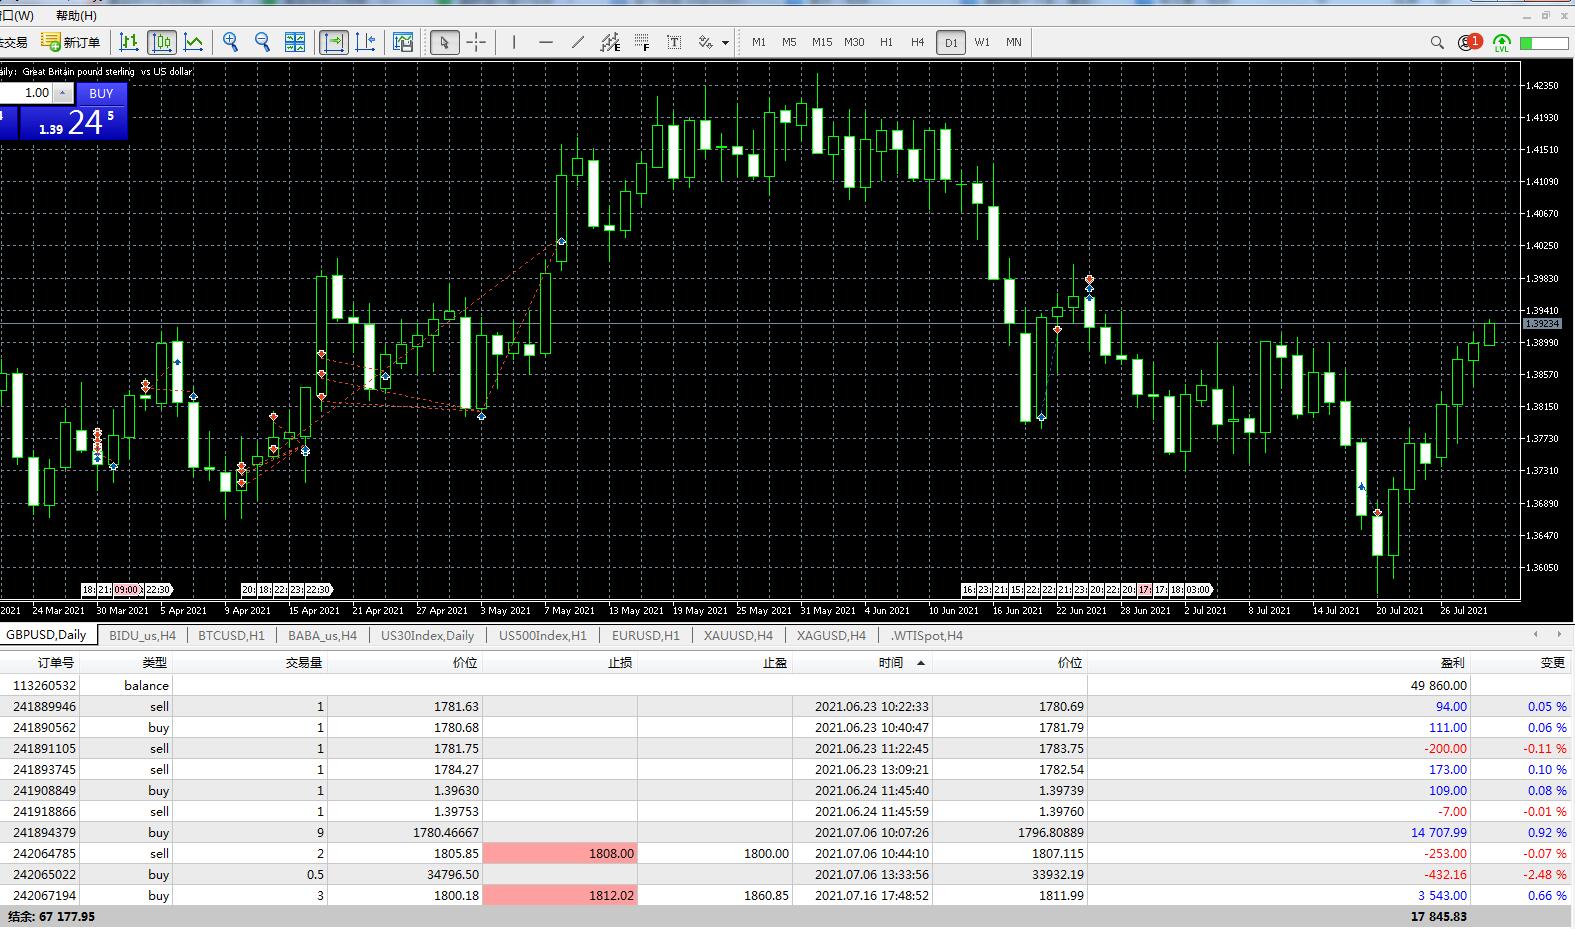Create a 新订单 new order
Viewport: 1575px width, 929px height.
pyautogui.click(x=70, y=42)
